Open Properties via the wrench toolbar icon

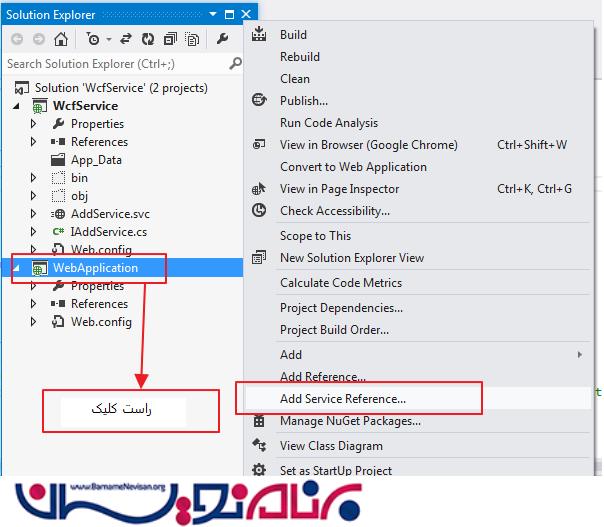222,40
